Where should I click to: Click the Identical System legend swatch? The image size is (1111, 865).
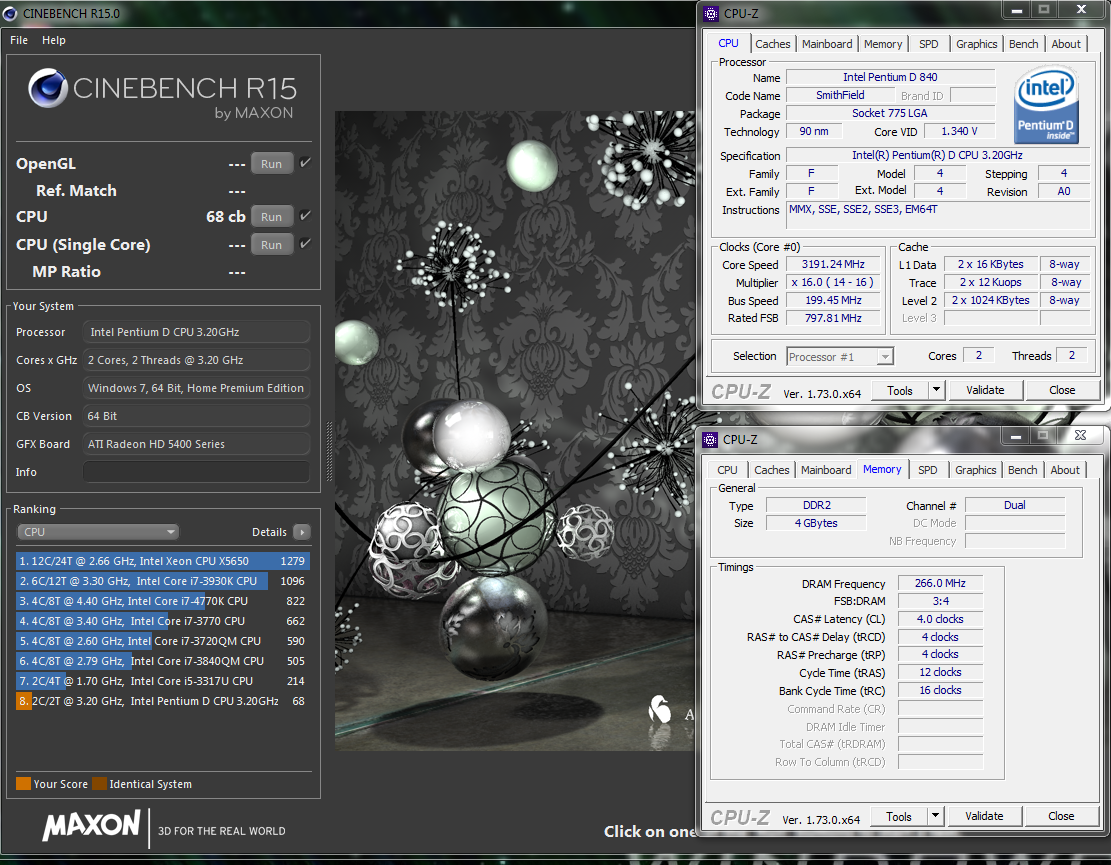click(99, 784)
